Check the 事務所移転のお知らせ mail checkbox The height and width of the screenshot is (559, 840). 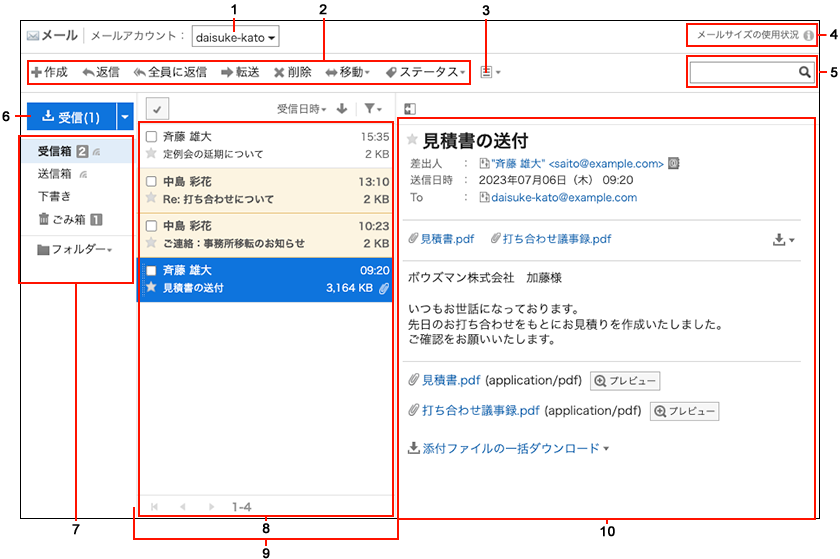point(152,226)
